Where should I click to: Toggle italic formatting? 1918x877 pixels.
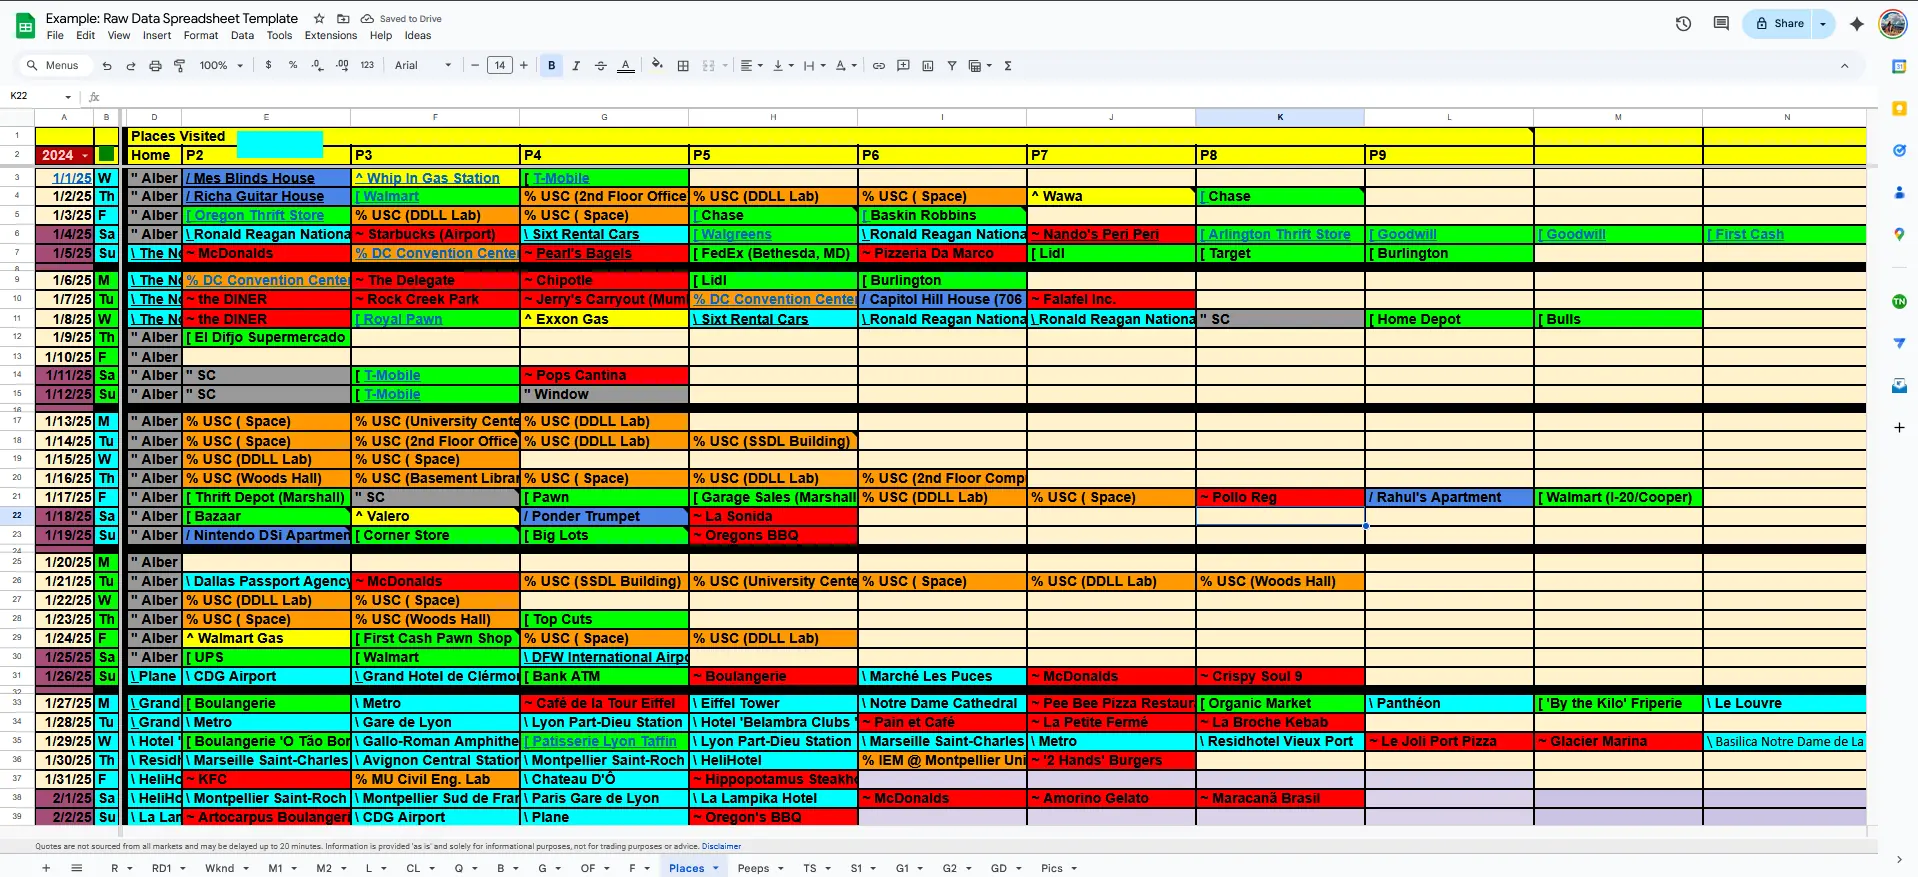576,66
